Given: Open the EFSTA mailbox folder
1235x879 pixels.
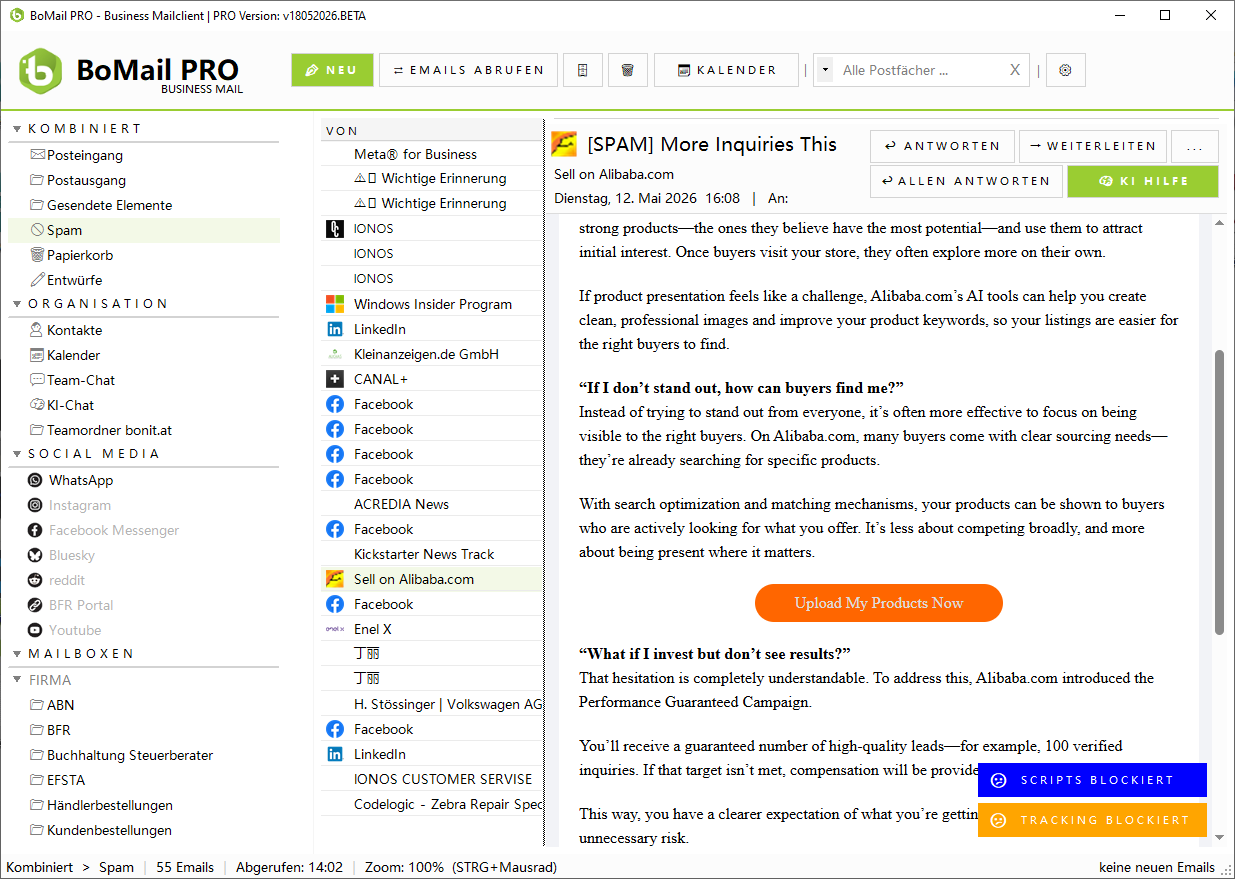Looking at the screenshot, I should coord(144,780).
